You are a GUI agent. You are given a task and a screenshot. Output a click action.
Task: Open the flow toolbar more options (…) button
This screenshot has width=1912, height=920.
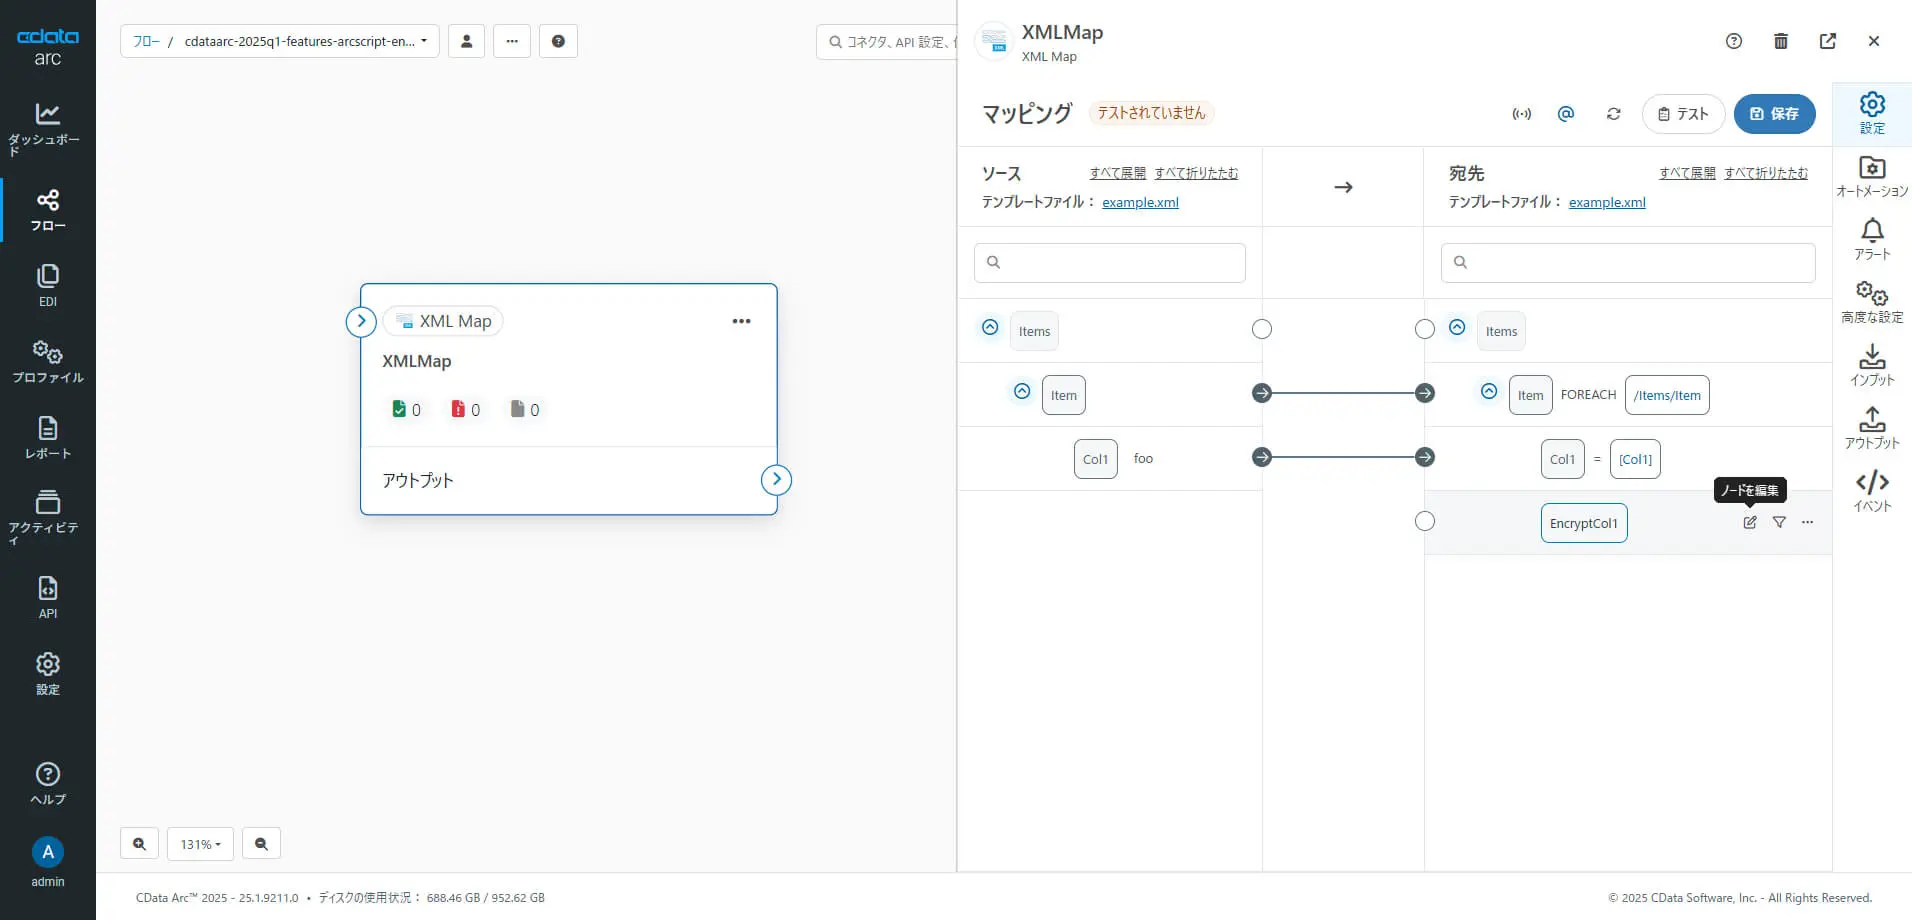(x=512, y=41)
